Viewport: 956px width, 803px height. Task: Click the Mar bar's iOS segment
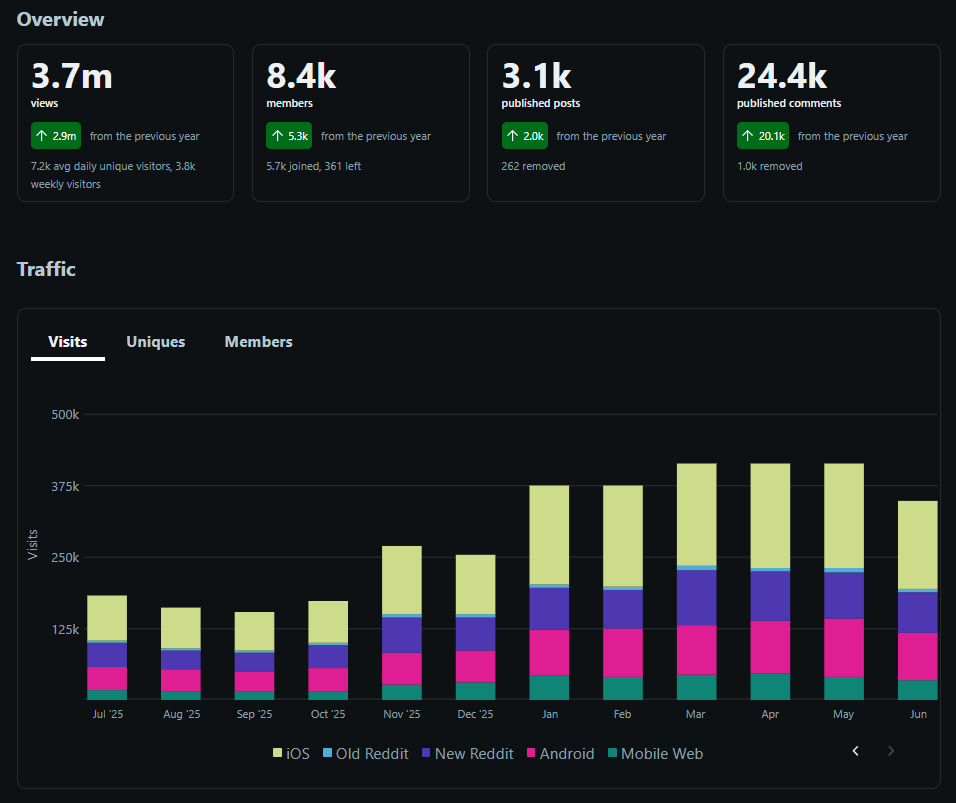(697, 515)
